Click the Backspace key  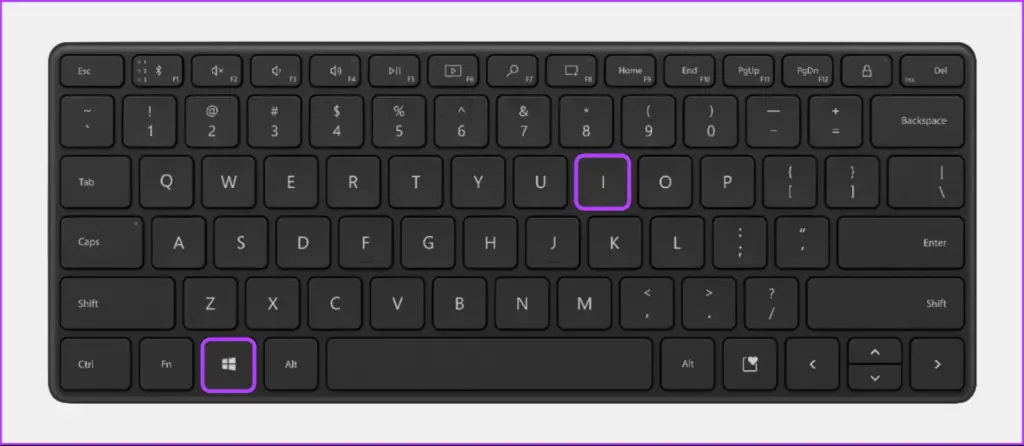[918, 121]
